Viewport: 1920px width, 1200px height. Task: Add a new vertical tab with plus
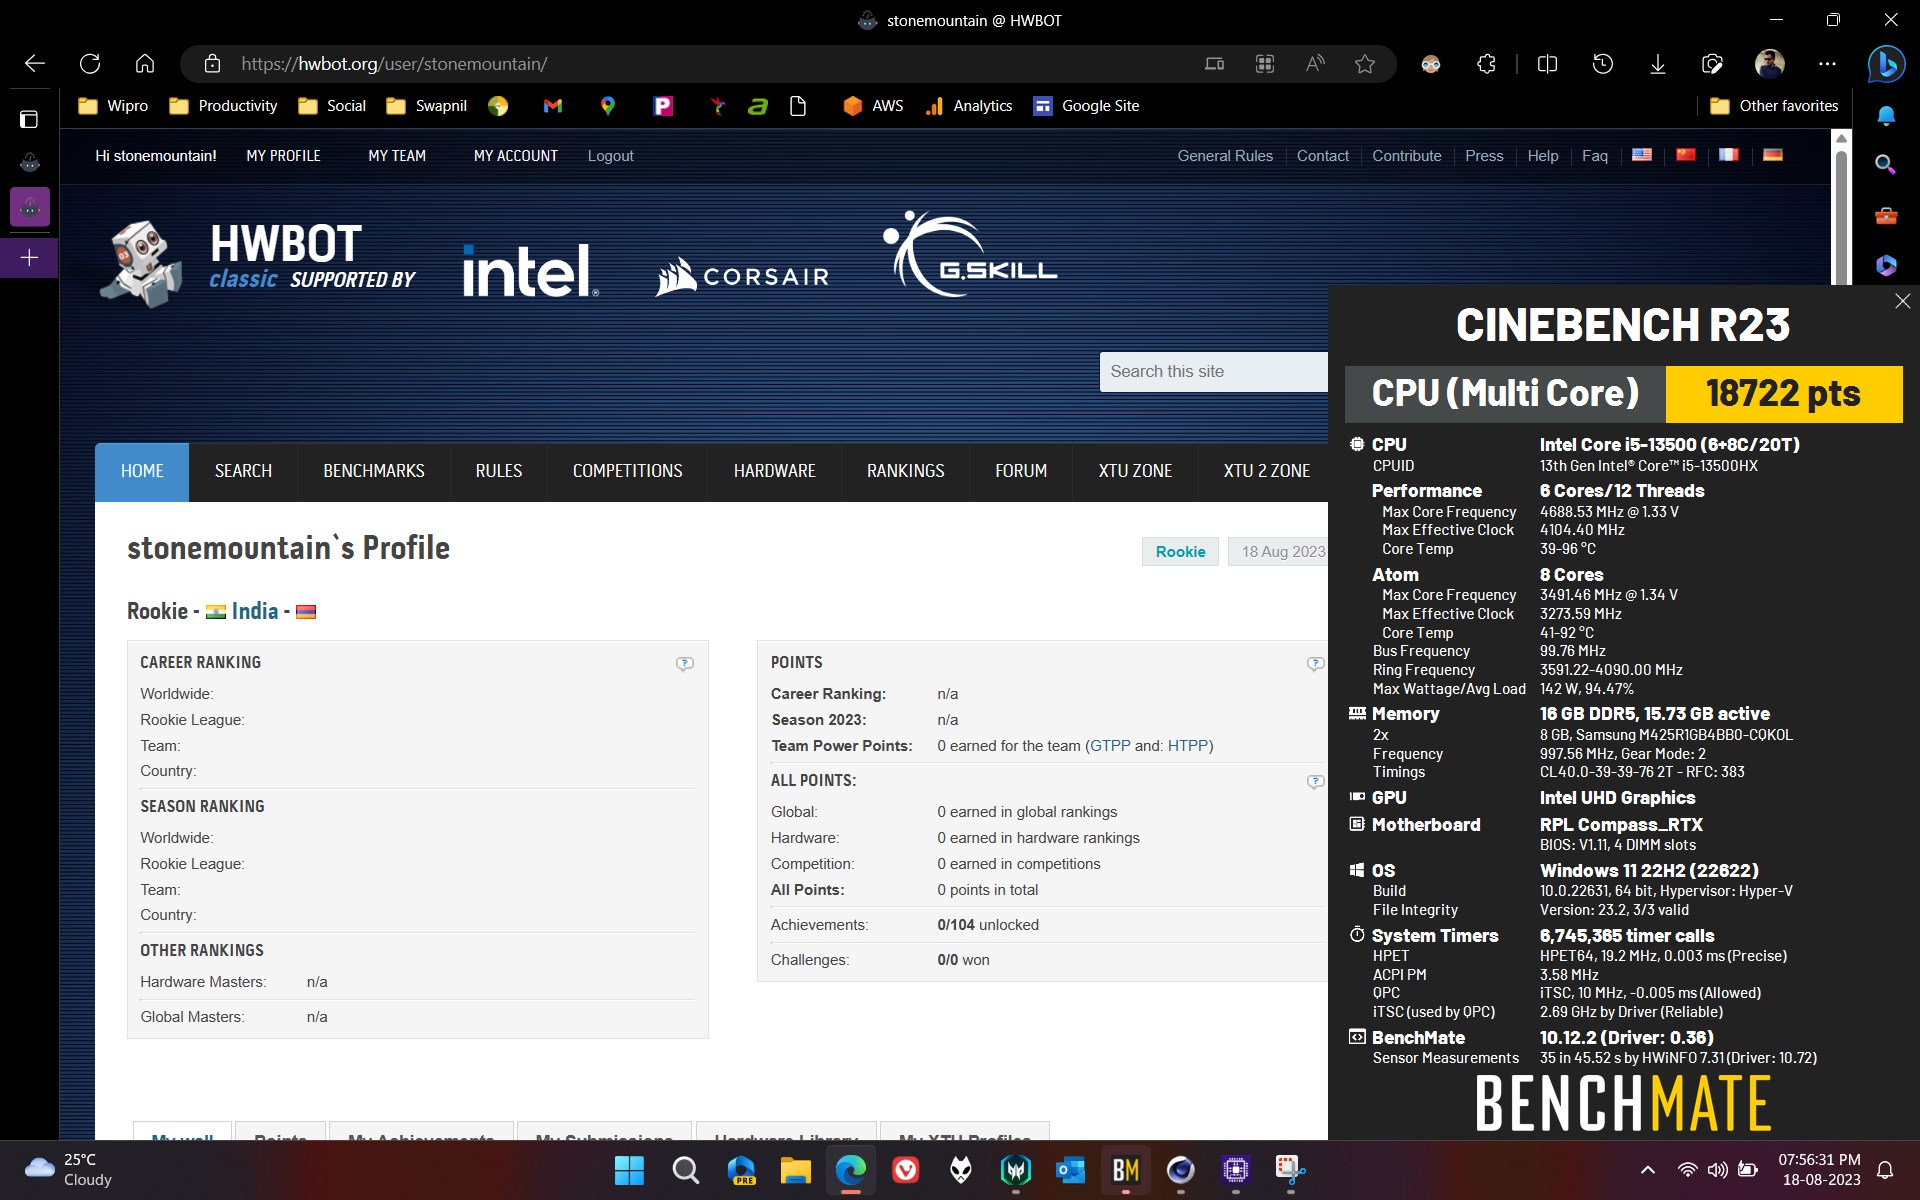coord(30,258)
